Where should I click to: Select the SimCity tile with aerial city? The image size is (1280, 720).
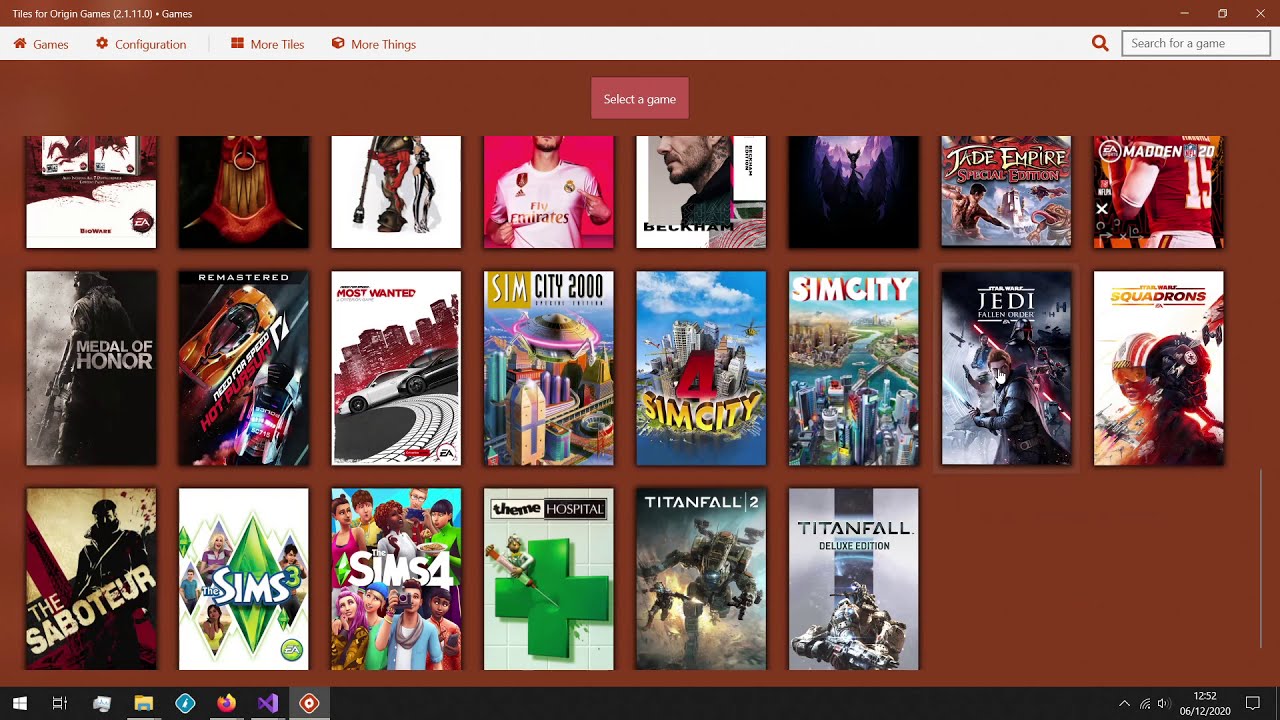pos(854,368)
